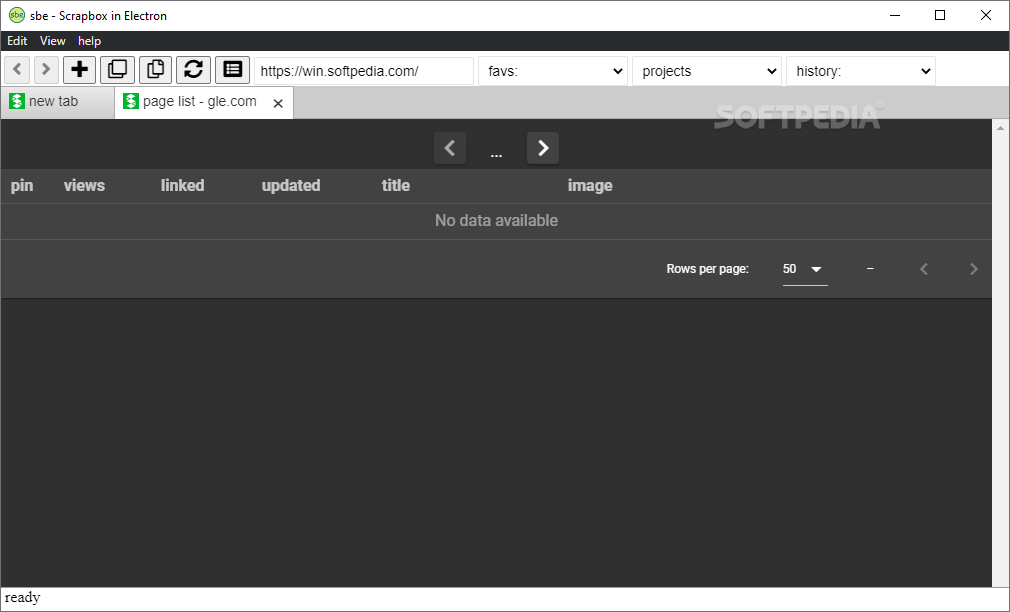This screenshot has height=612, width=1010.
Task: Go to previous page list with left chevron
Action: 450,148
